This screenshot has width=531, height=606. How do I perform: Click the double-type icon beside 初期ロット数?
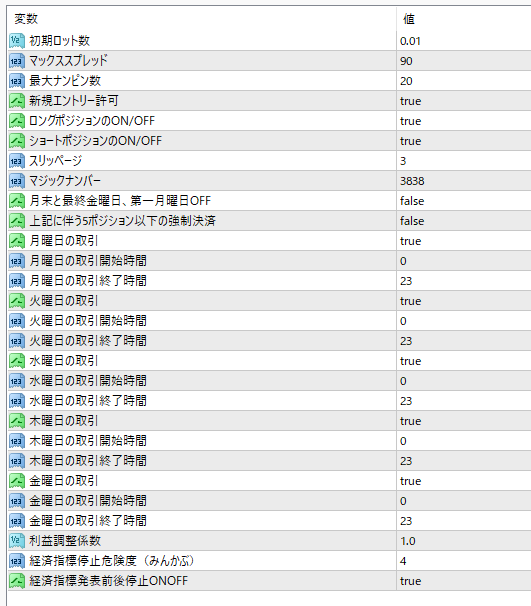coord(17,41)
